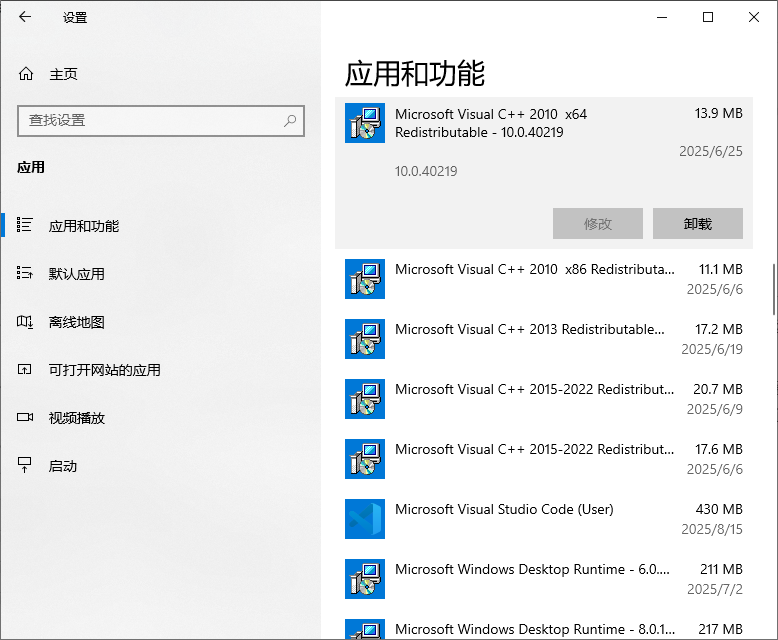778x640 pixels.
Task: Select Visual C++ 2015-2022 entry dated 2025/6/9
Action: pos(544,399)
